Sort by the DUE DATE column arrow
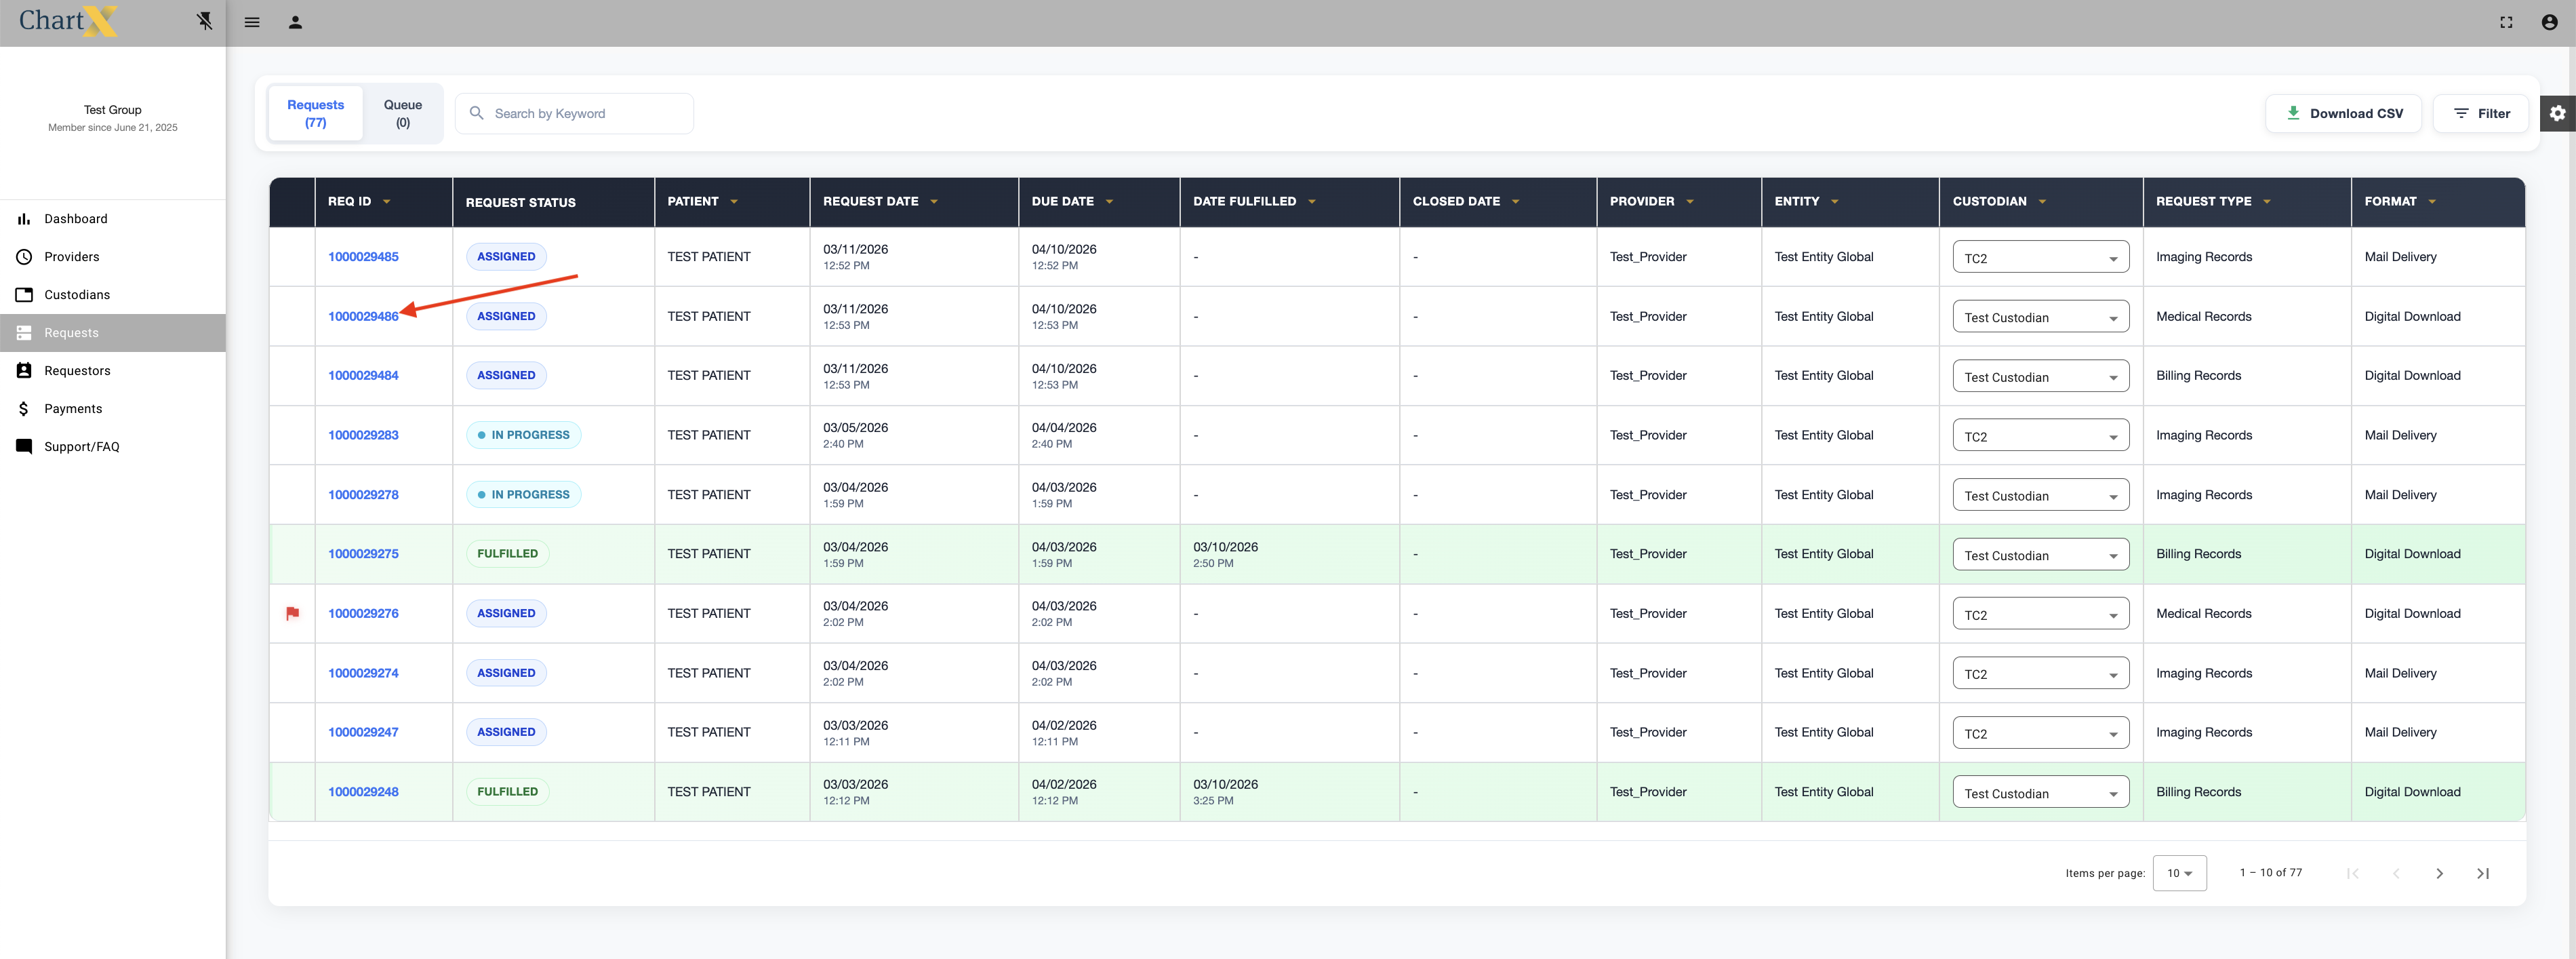This screenshot has width=2576, height=959. pos(1109,202)
